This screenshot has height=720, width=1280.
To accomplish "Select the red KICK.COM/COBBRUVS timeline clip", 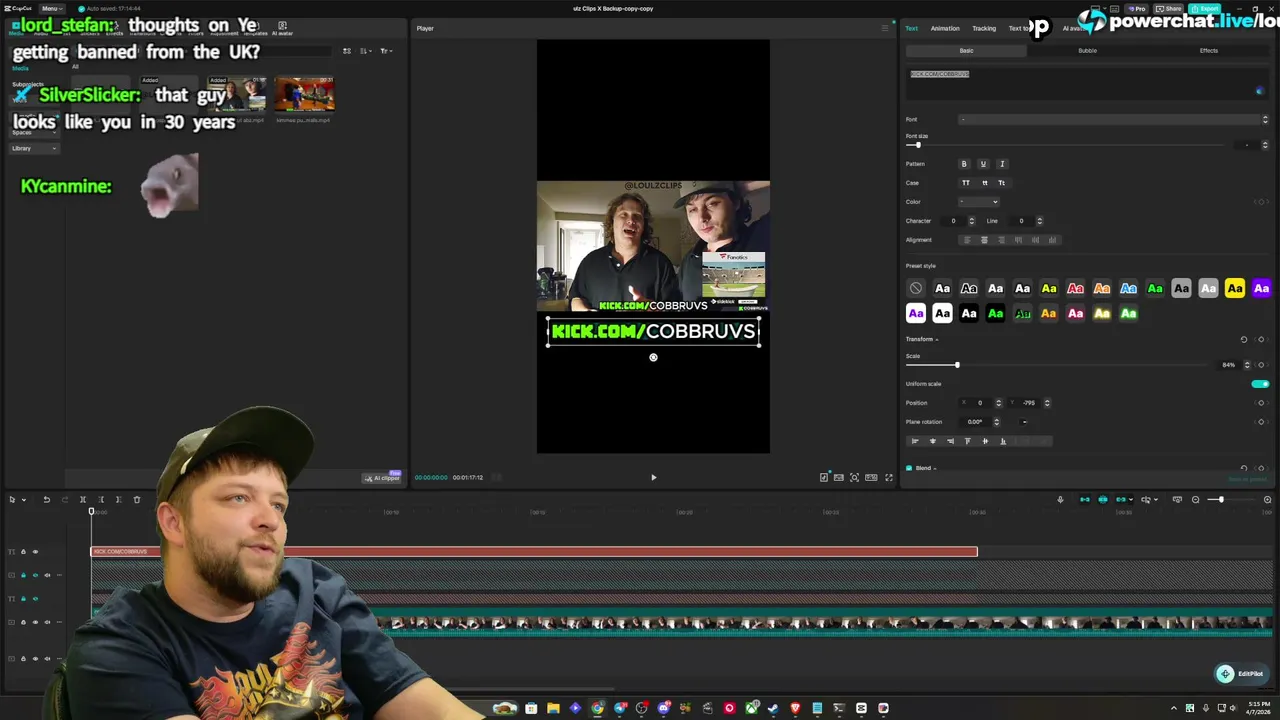I will tap(534, 552).
